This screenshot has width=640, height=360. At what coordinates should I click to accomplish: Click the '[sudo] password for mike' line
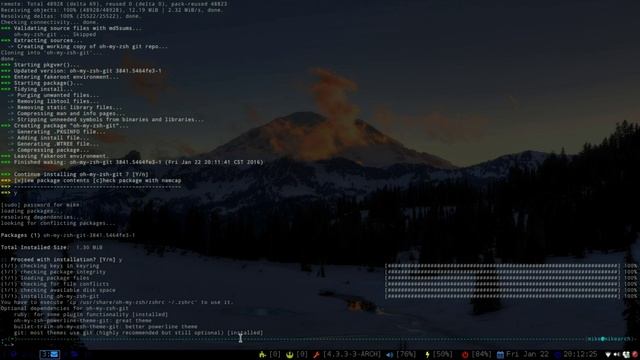click(x=40, y=205)
